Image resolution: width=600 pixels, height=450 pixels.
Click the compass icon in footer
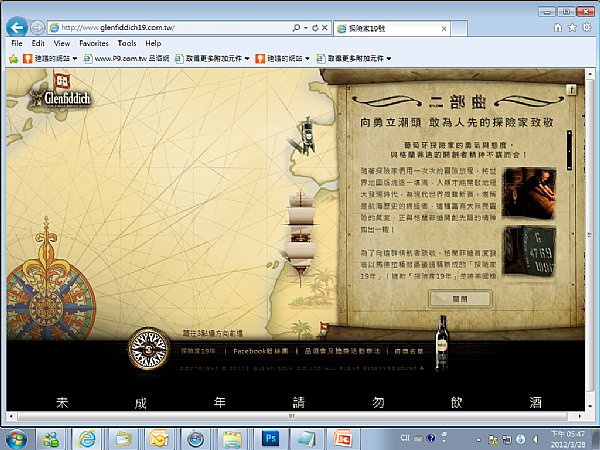coord(149,348)
